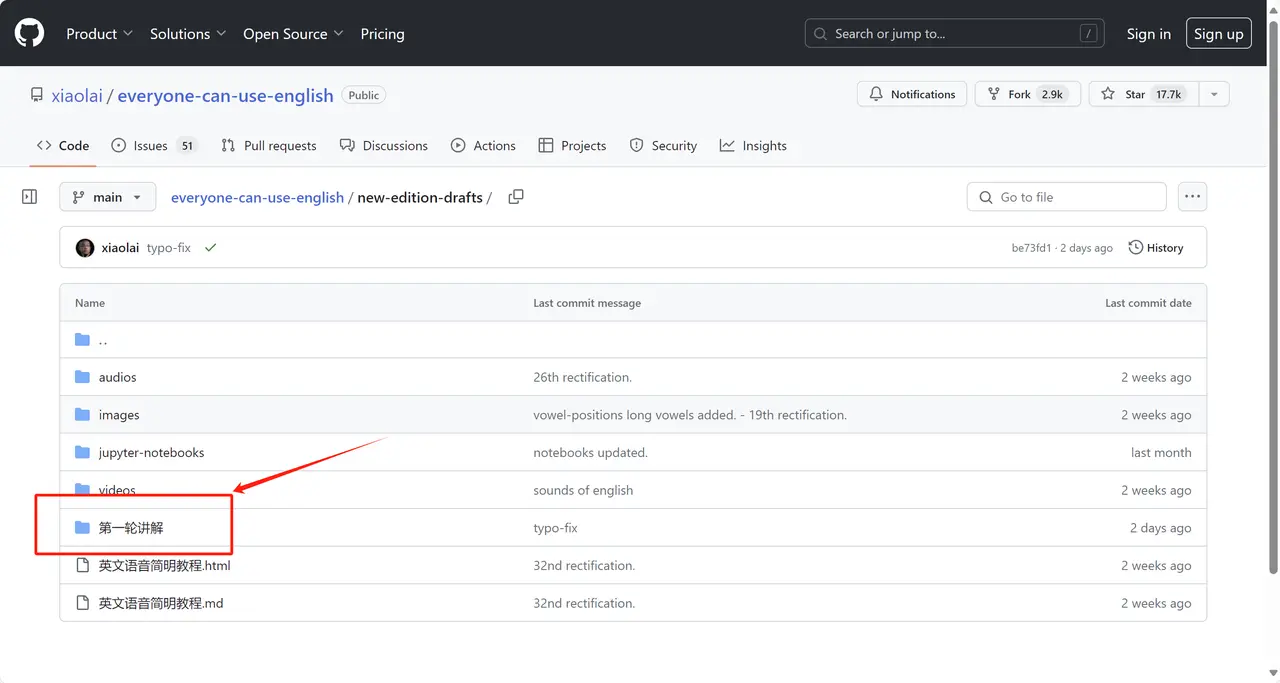Click xiaolai's avatar in commit bar
Viewport: 1280px width, 683px height.
pos(85,248)
